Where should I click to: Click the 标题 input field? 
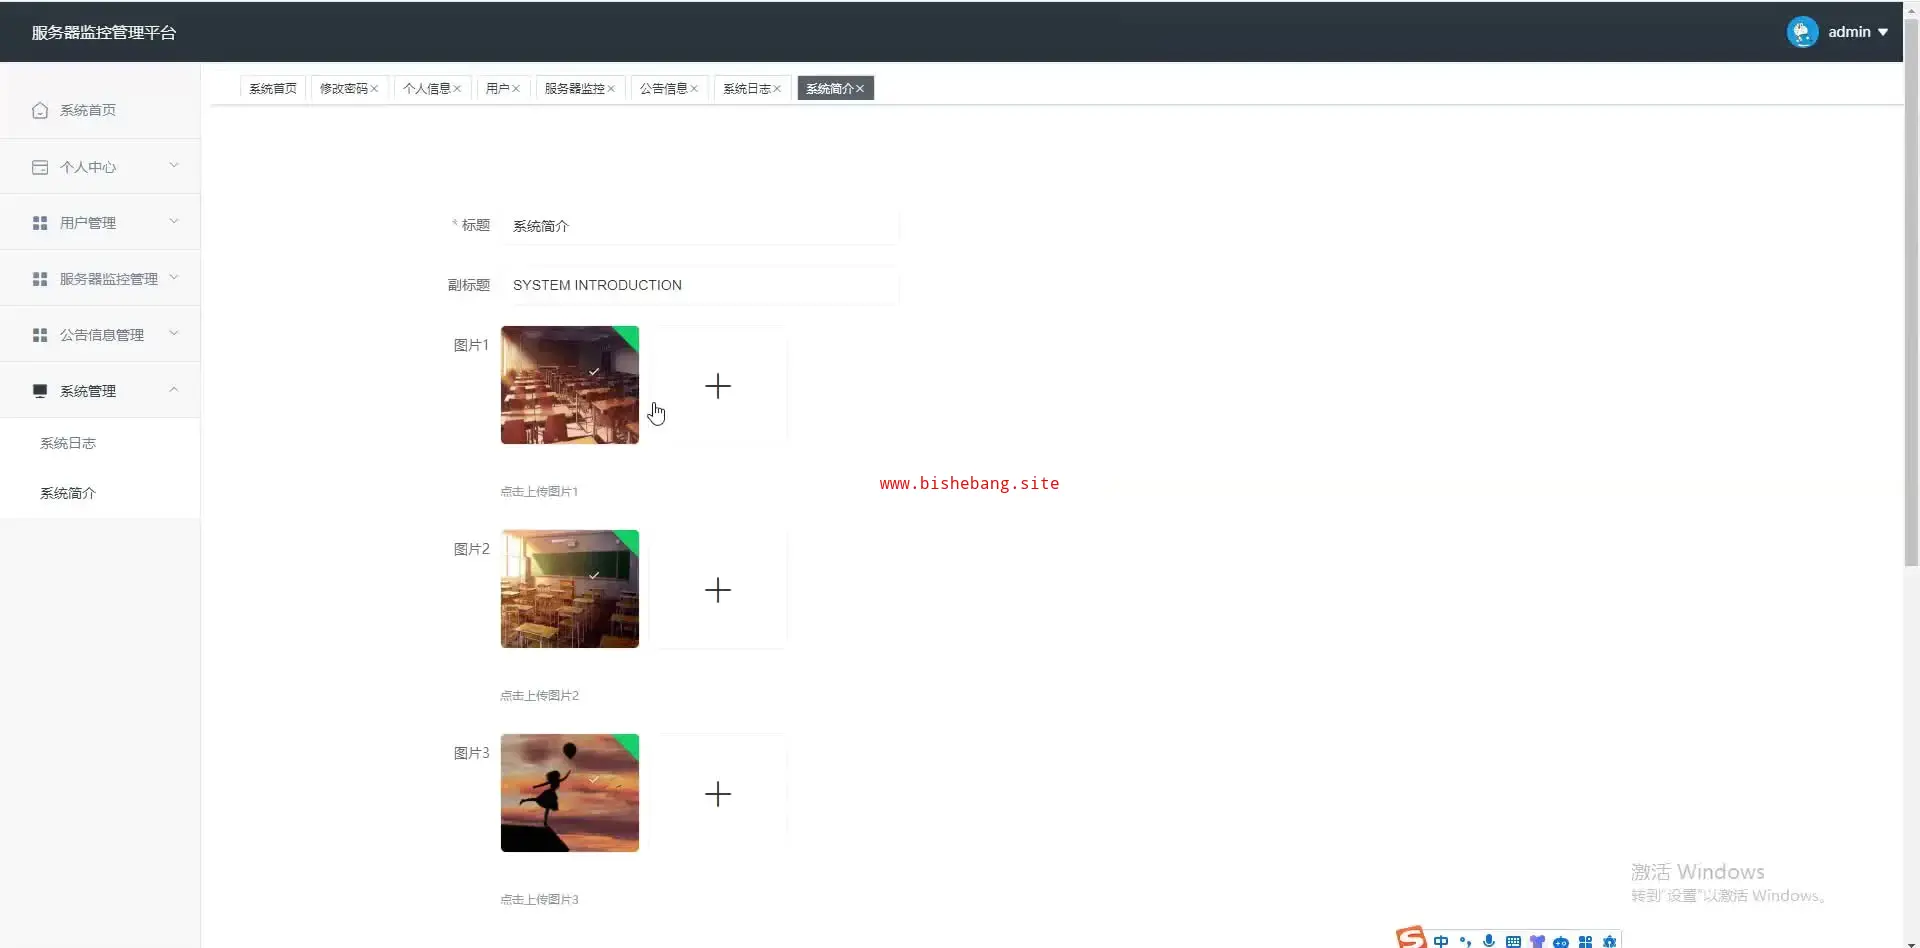click(700, 226)
